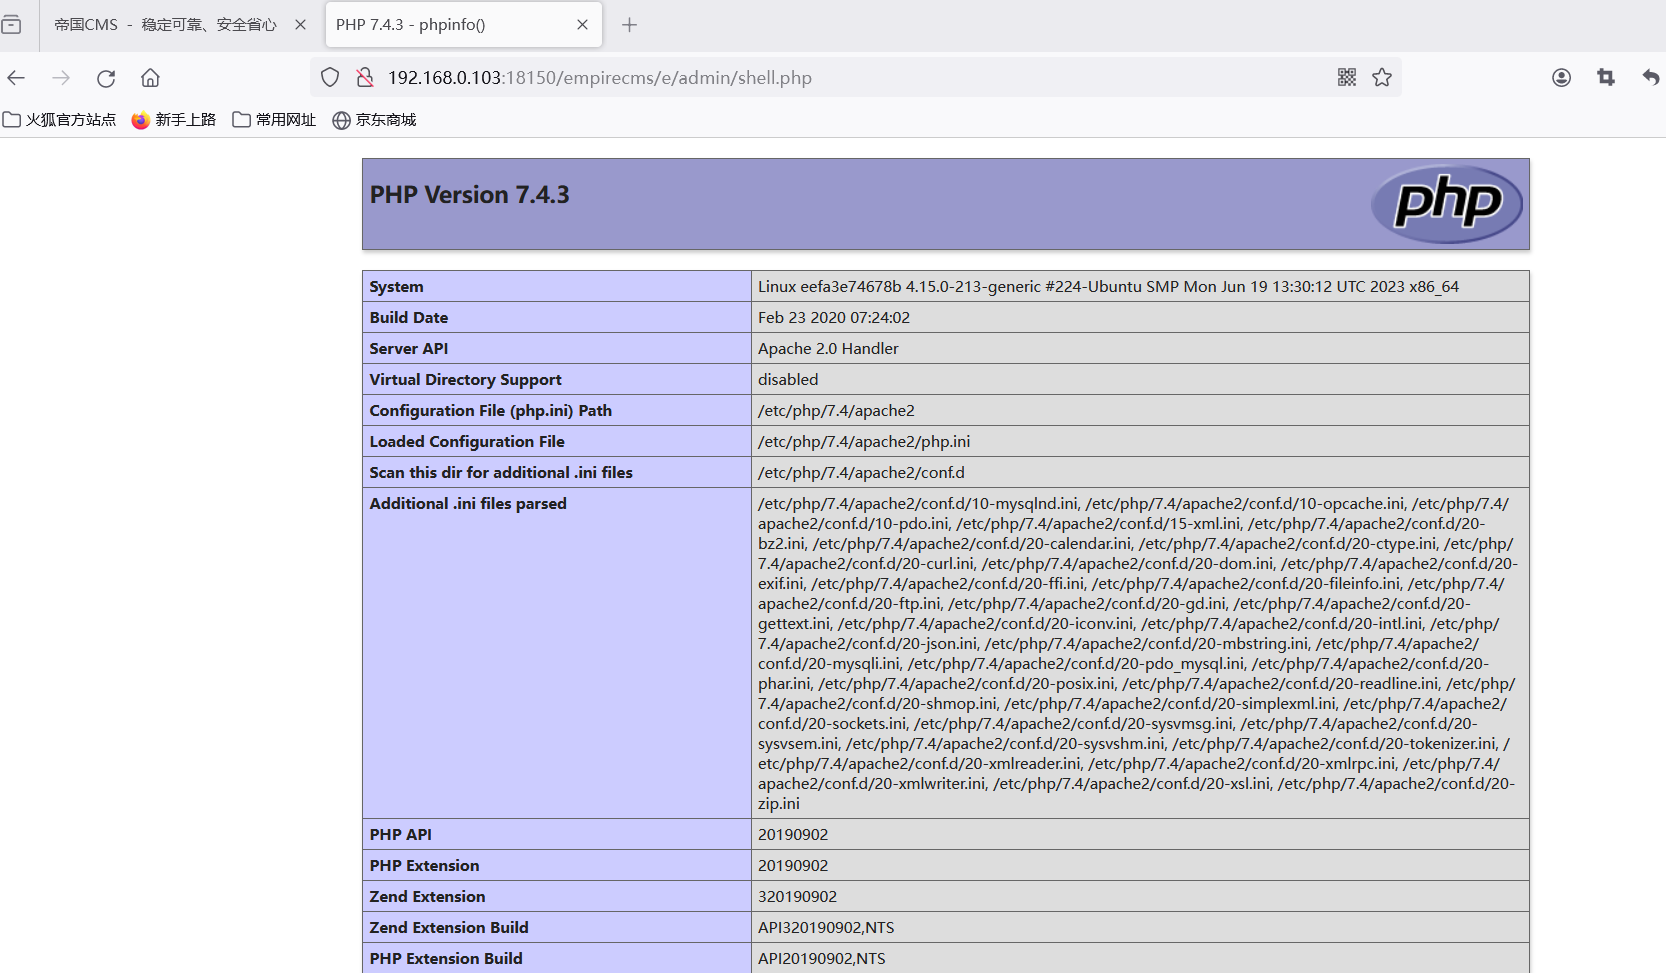Click the Server API label
This screenshot has height=973, width=1666.
point(409,349)
